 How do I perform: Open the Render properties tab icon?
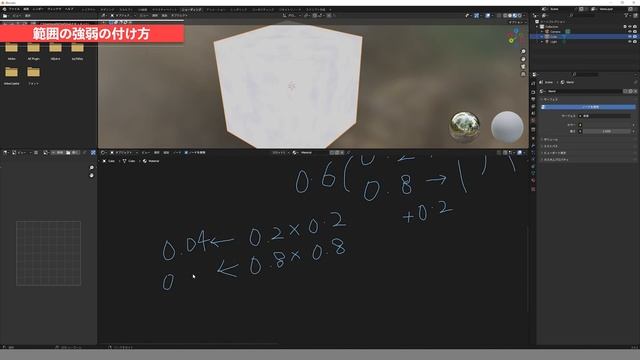click(533, 91)
